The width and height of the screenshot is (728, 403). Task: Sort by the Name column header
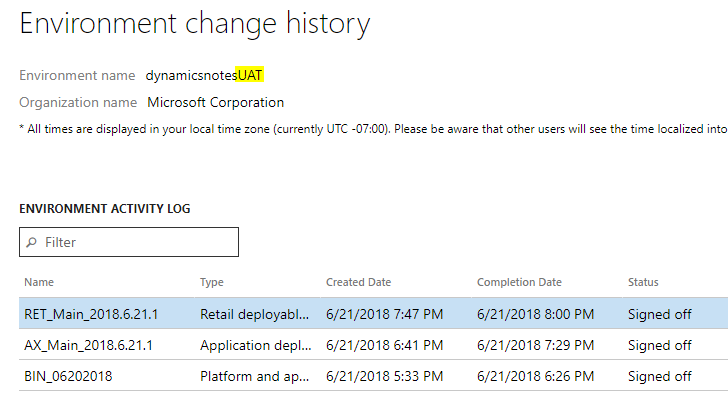tap(39, 282)
